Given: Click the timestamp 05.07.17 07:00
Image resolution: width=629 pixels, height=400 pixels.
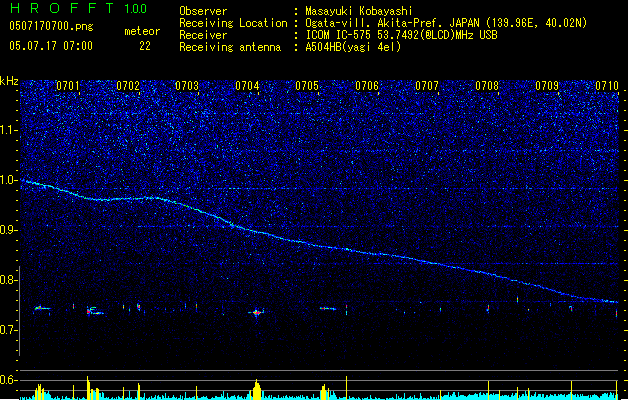Looking at the screenshot, I should pyautogui.click(x=51, y=46).
